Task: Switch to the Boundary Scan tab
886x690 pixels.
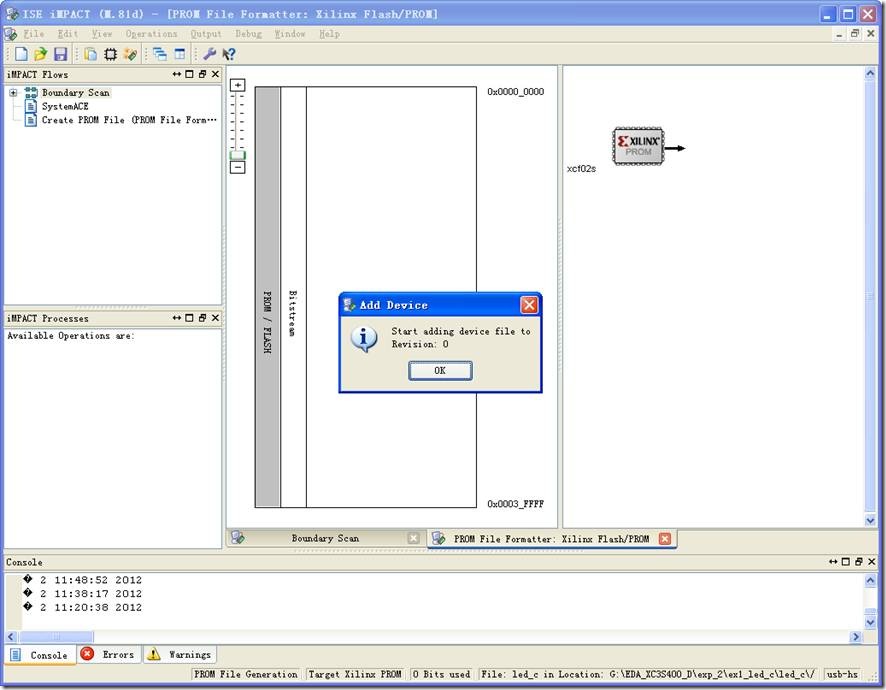Action: [325, 538]
